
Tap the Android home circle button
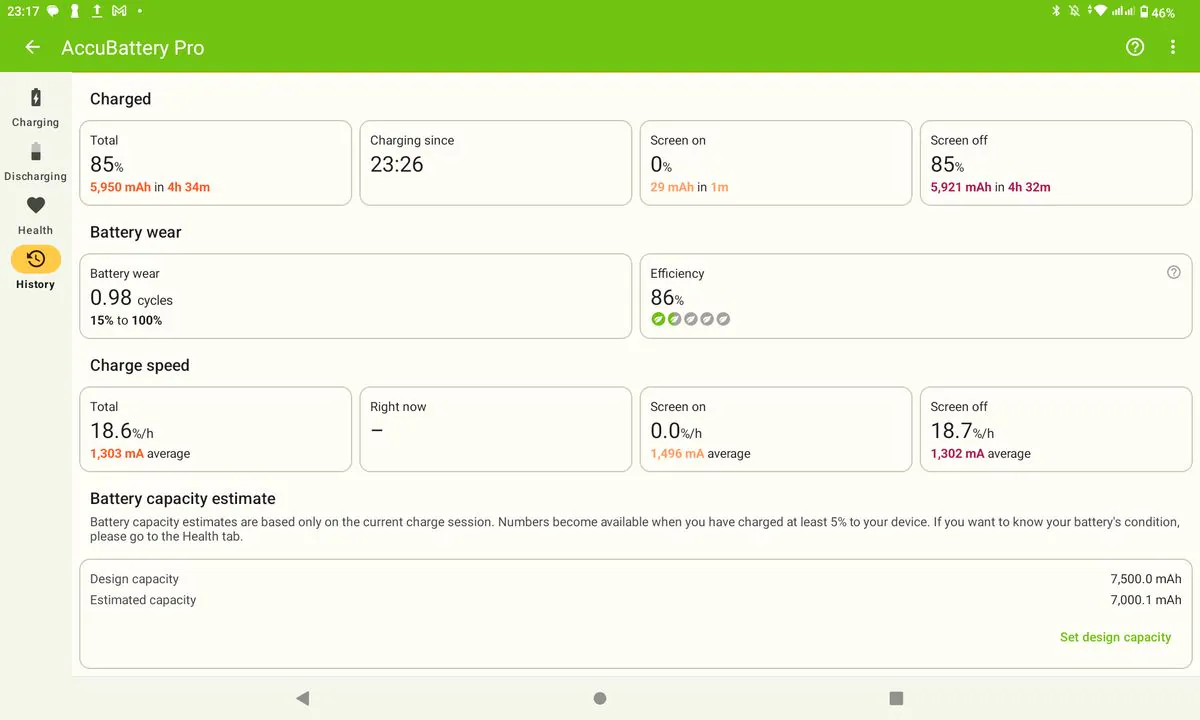click(600, 698)
